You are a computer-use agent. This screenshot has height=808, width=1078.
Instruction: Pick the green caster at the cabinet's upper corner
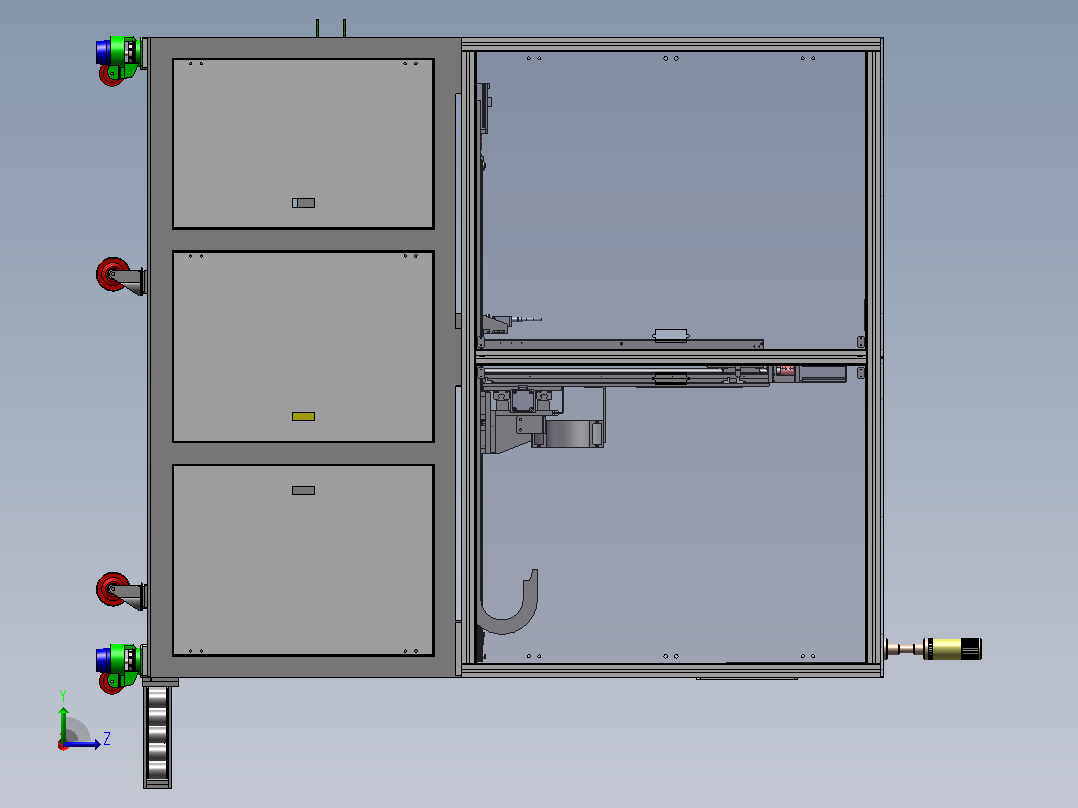[120, 60]
